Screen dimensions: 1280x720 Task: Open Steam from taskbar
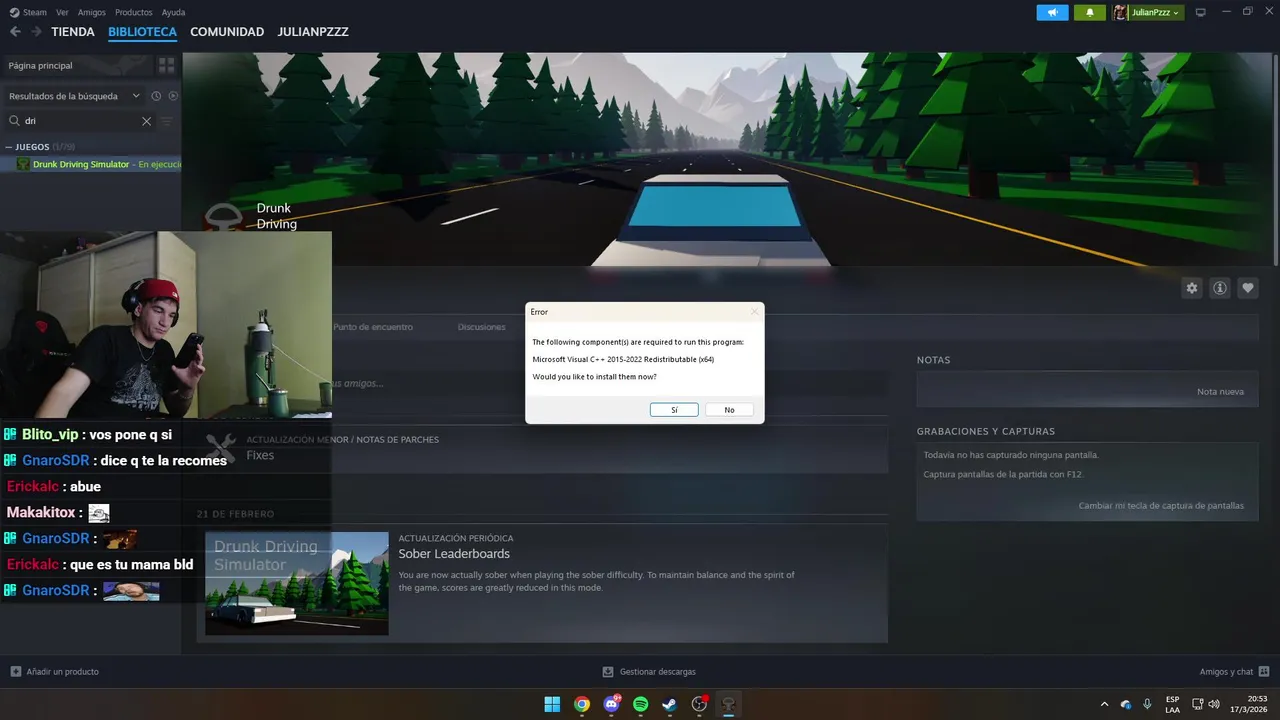[670, 704]
